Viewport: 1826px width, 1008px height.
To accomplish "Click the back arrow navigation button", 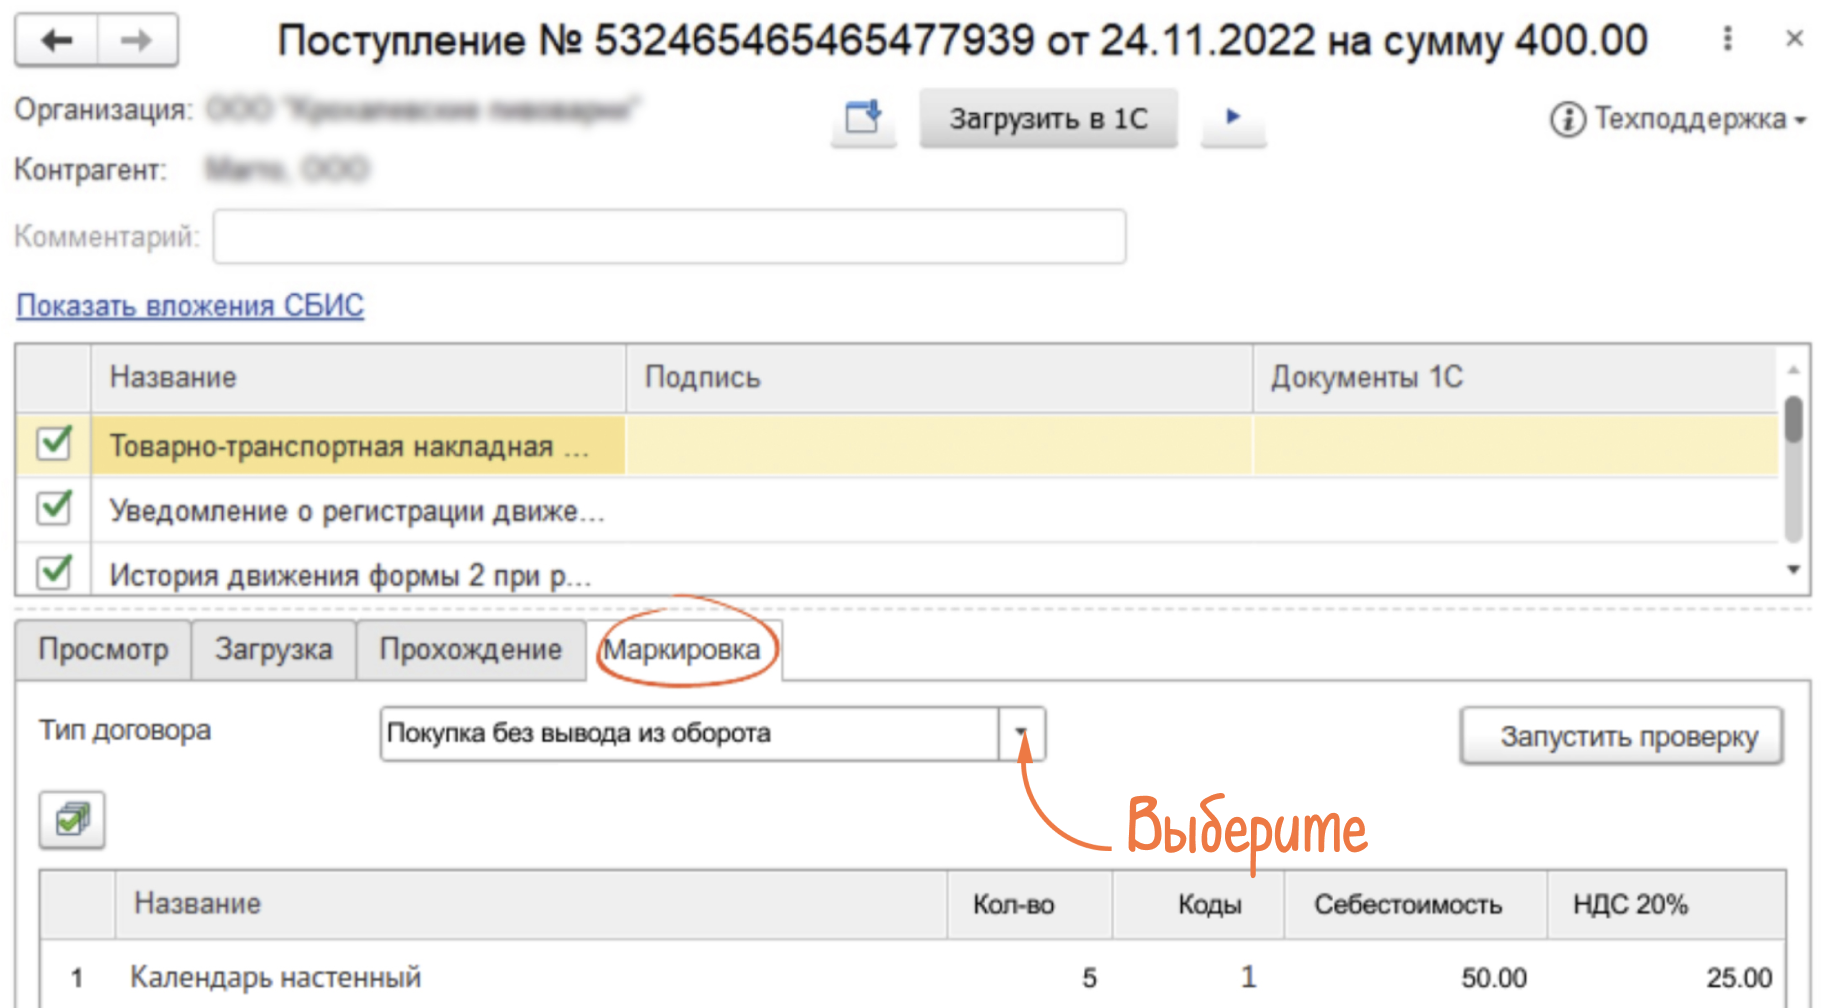I will point(57,40).
